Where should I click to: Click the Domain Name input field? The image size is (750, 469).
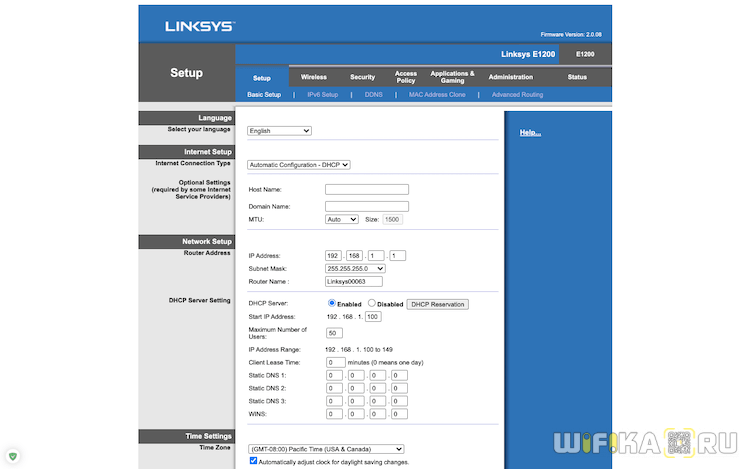tap(367, 207)
